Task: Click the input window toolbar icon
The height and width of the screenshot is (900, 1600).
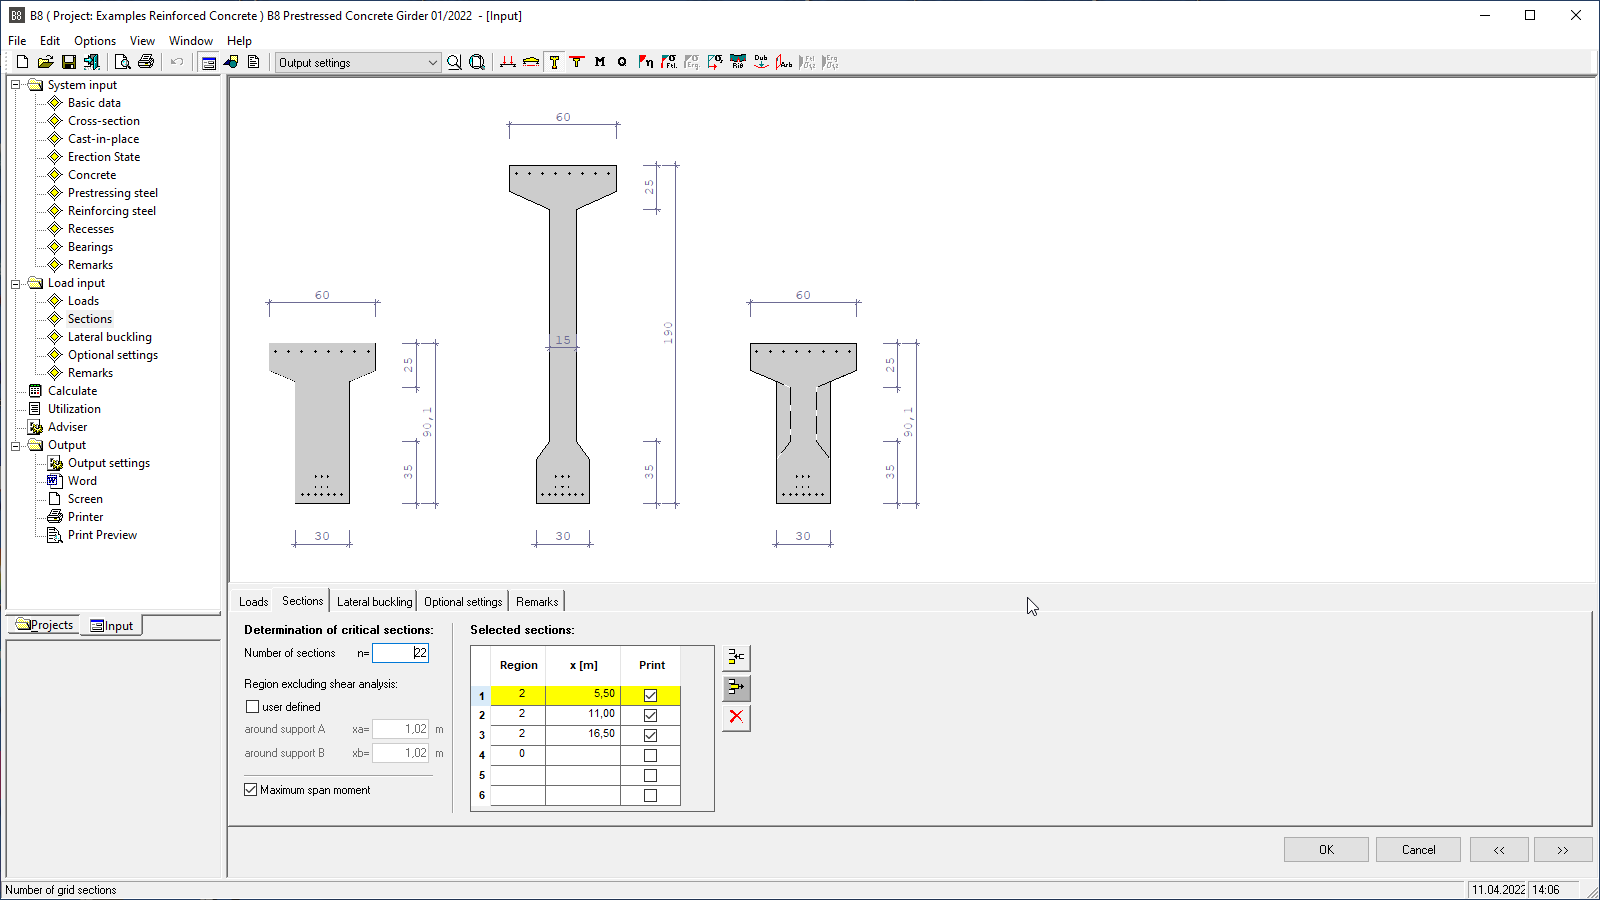Action: [208, 62]
